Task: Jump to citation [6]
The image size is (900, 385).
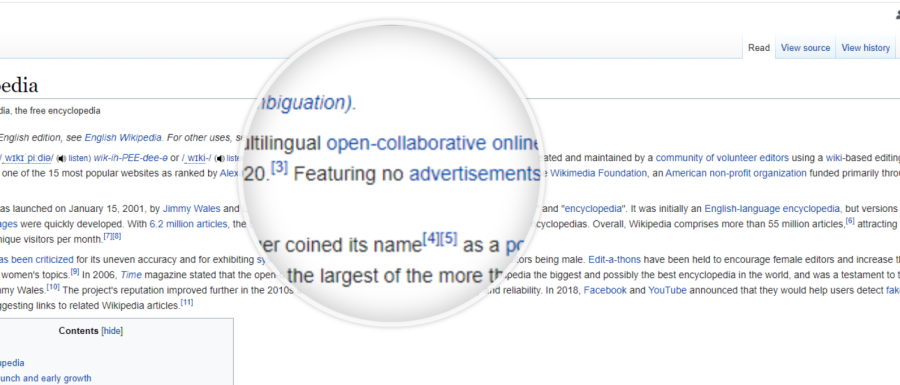Action: click(850, 221)
